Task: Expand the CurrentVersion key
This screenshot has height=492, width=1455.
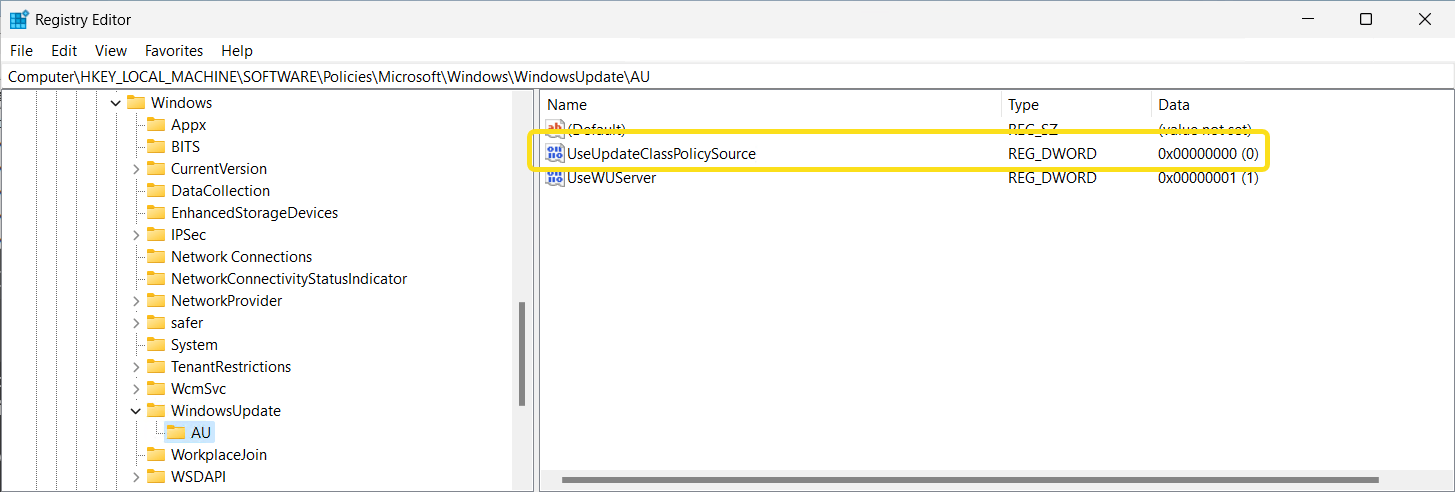Action: click(x=136, y=169)
